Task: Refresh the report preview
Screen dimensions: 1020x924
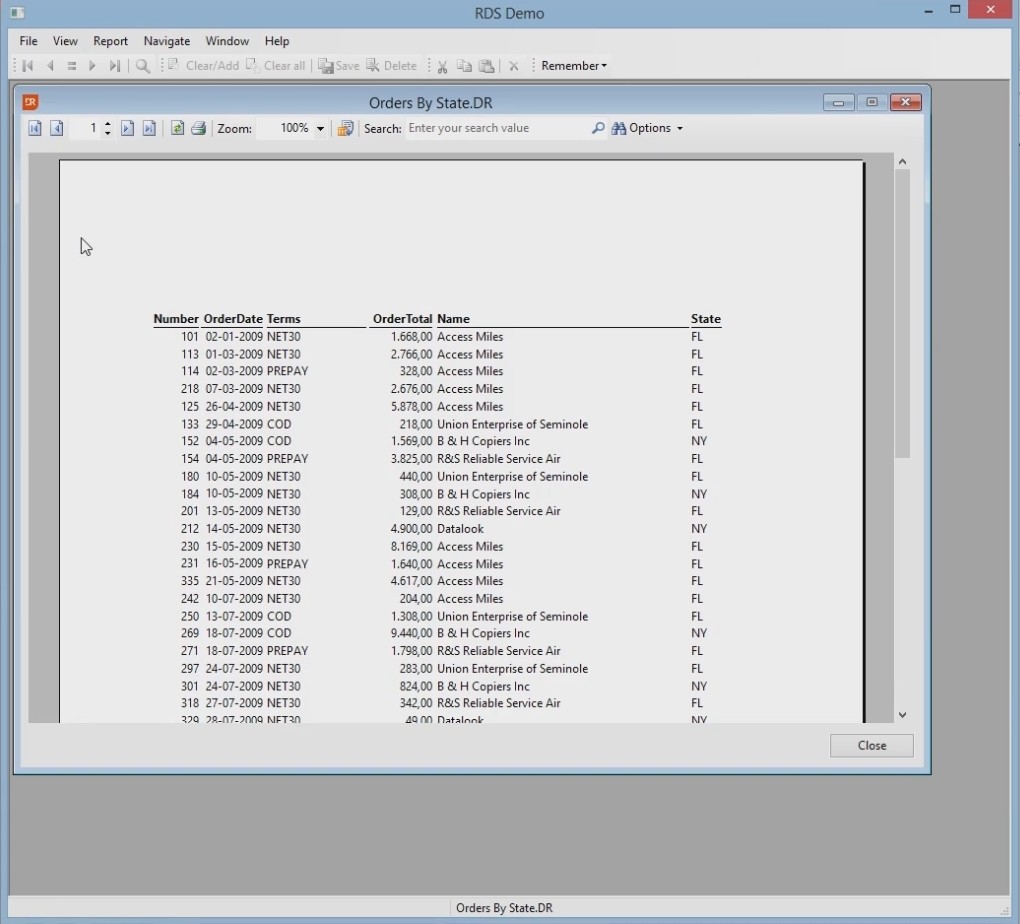Action: click(x=177, y=128)
